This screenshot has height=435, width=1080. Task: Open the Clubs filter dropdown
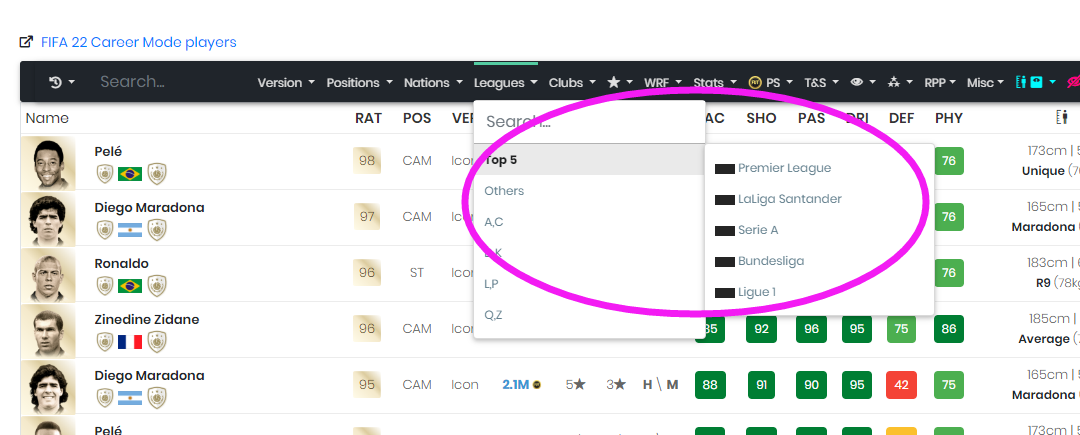pos(572,83)
